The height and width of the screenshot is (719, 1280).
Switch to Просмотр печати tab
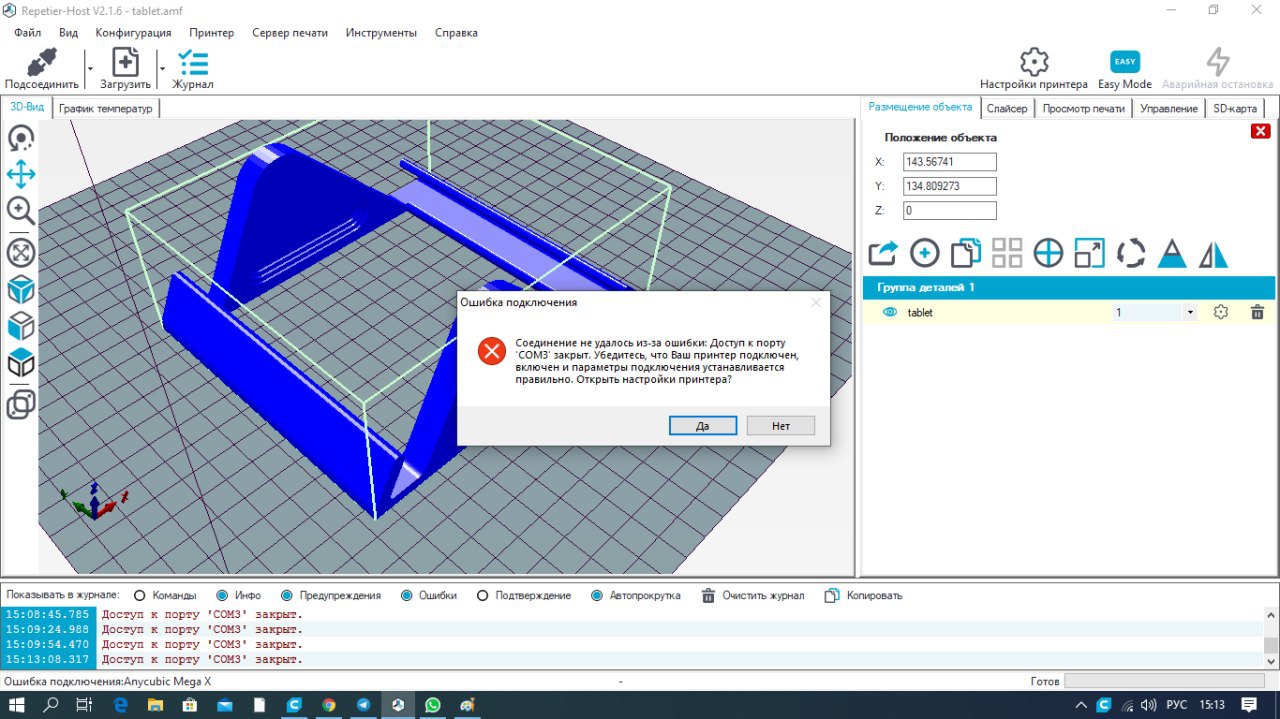pyautogui.click(x=1083, y=108)
